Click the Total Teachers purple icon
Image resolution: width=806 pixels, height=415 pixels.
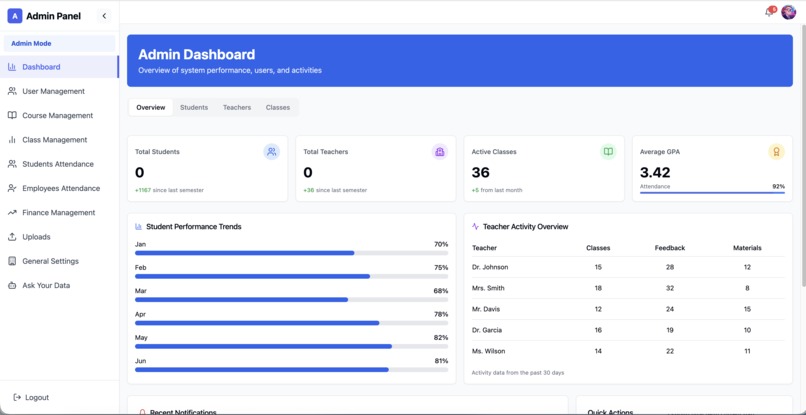(439, 152)
